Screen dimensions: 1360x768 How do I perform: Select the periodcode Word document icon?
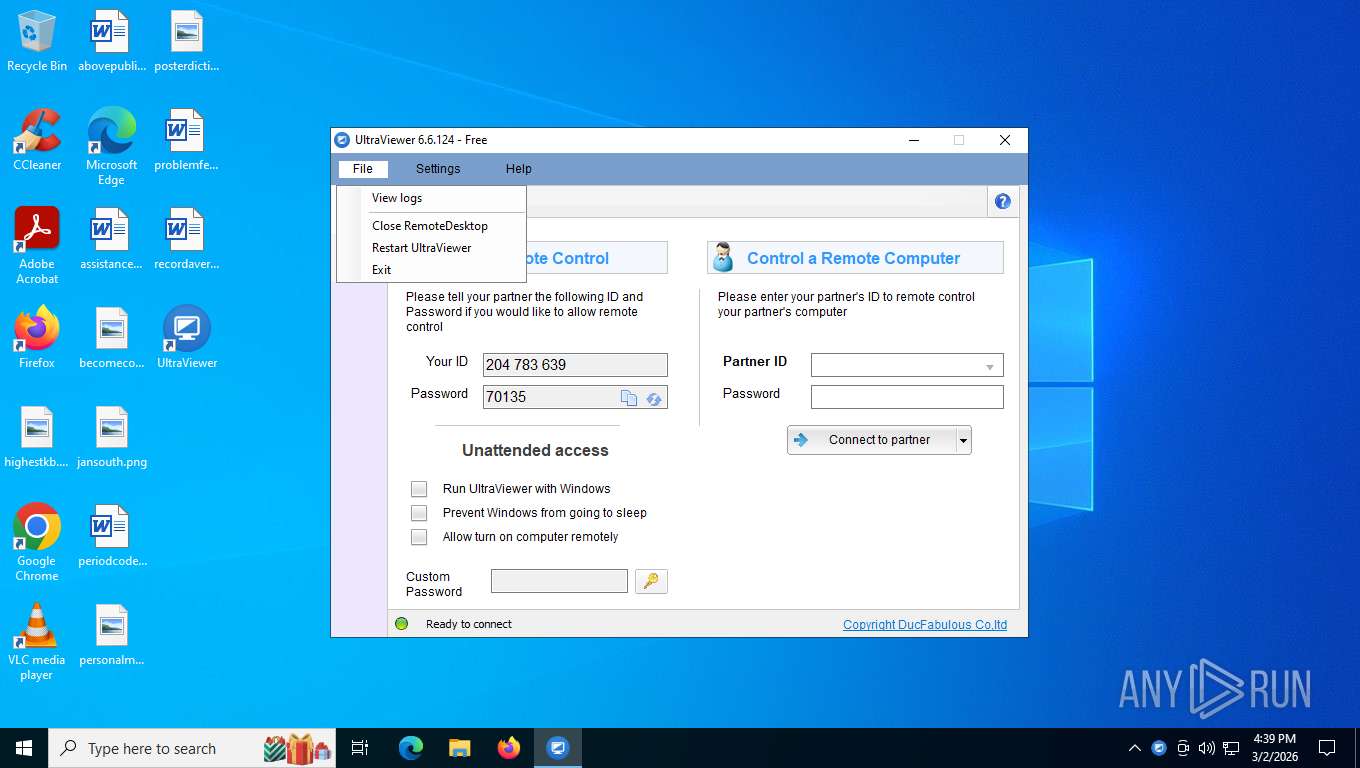coord(111,535)
